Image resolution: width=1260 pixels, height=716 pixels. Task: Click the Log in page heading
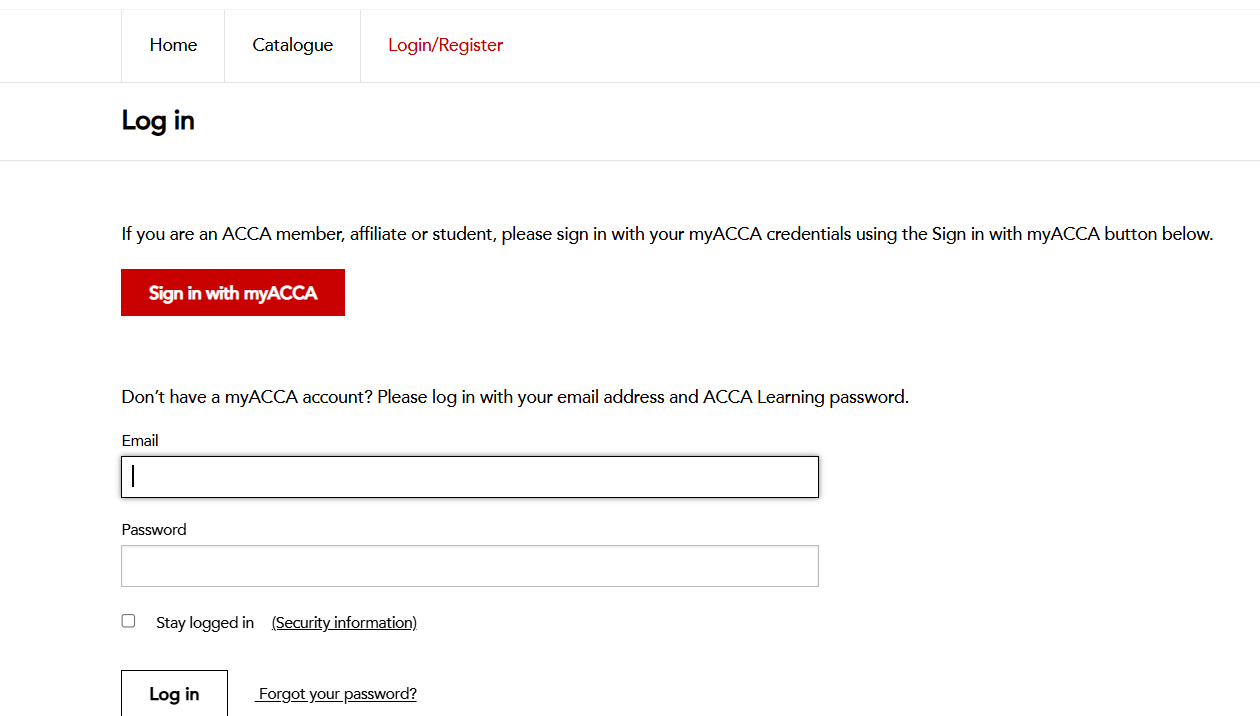pos(158,121)
